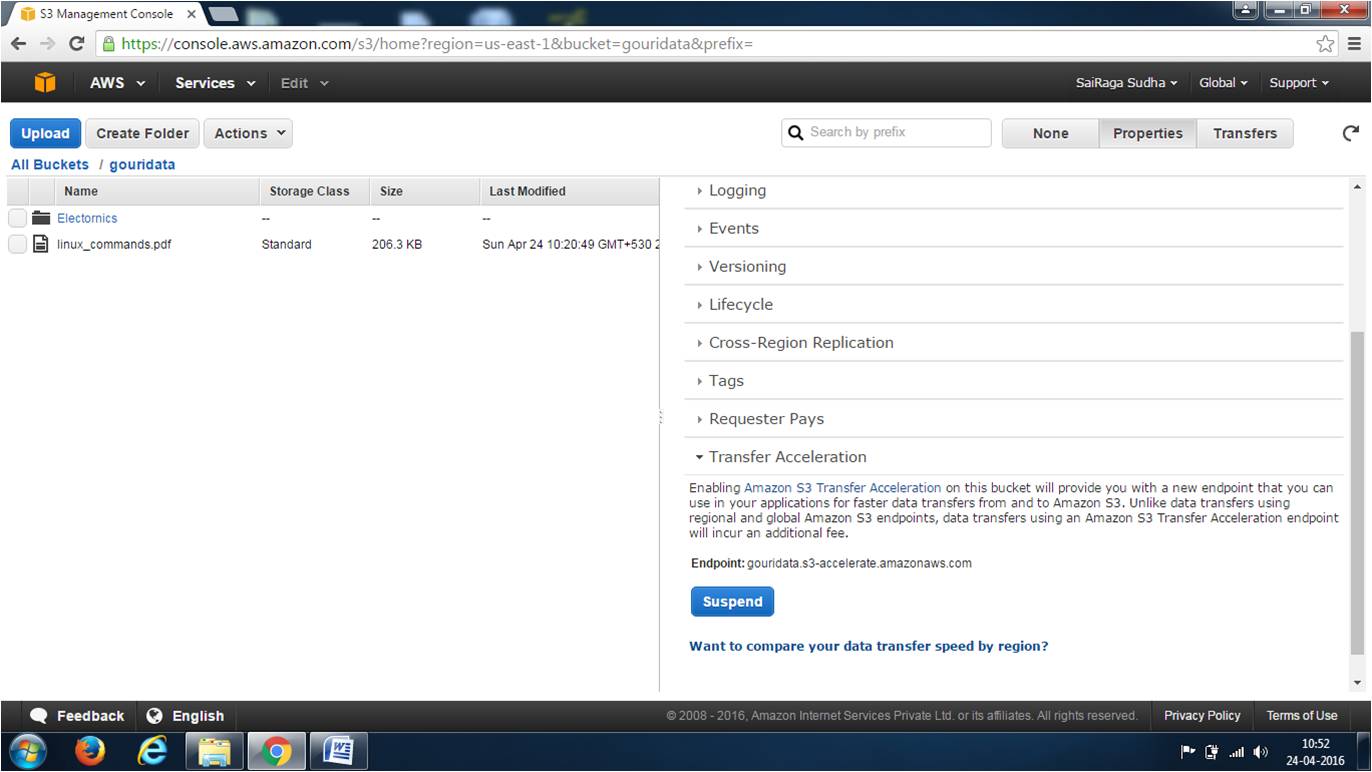The height and width of the screenshot is (772, 1372).
Task: Open the Edit dropdown in navbar
Action: (304, 83)
